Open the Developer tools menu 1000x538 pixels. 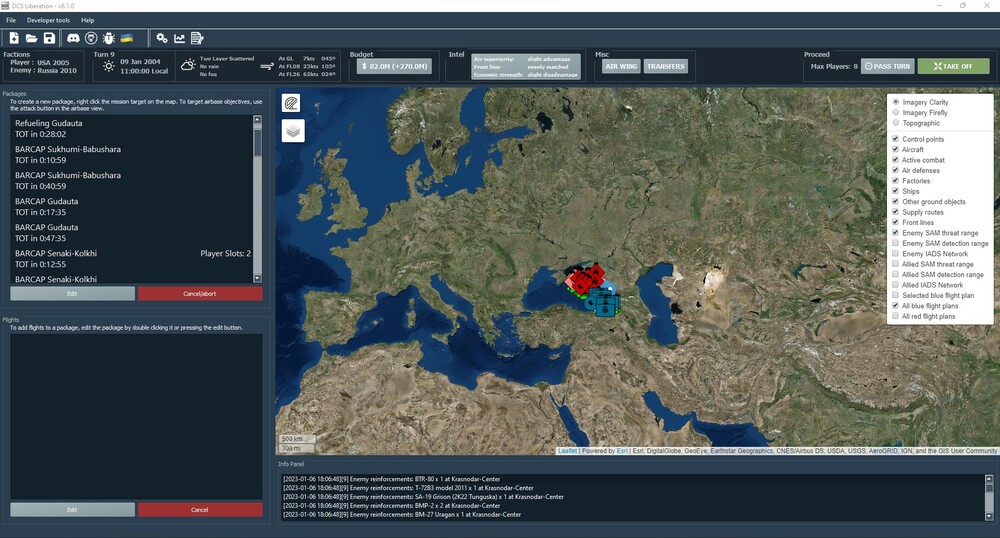click(48, 20)
